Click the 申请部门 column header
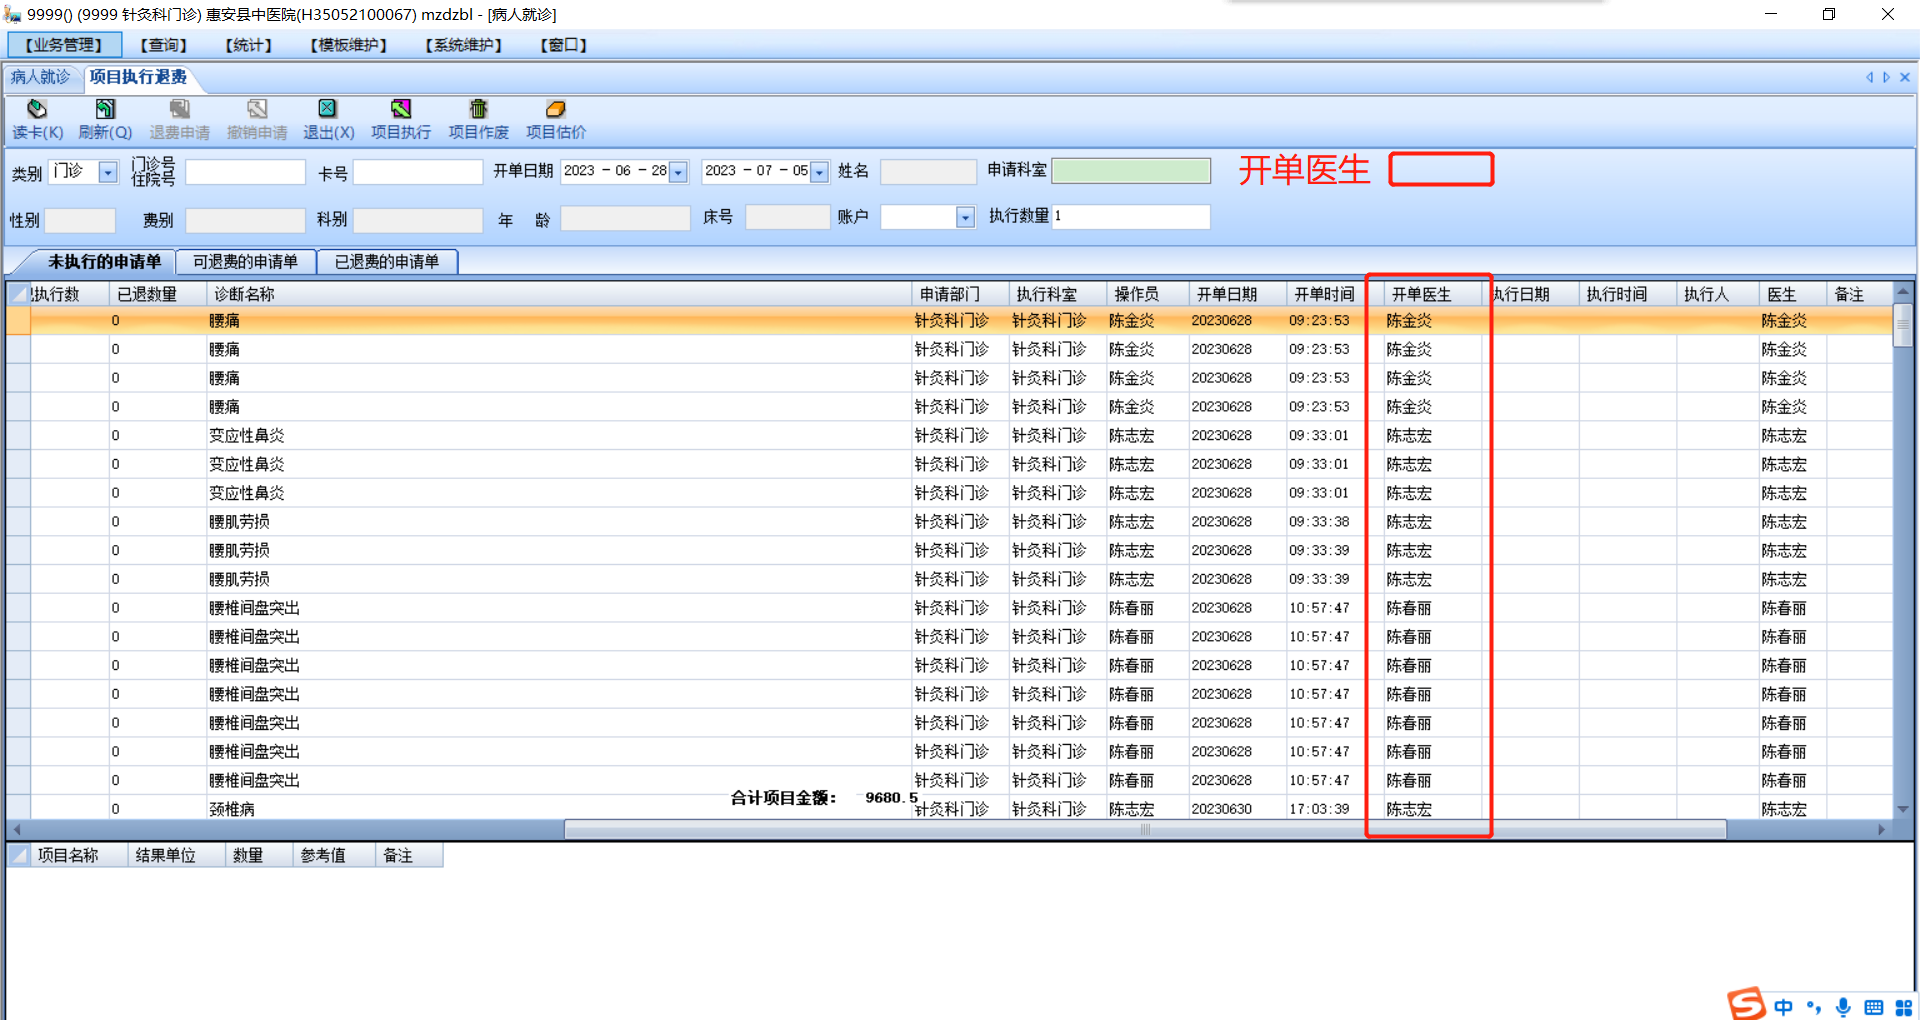Screen dimensions: 1920x1020 click(x=961, y=294)
